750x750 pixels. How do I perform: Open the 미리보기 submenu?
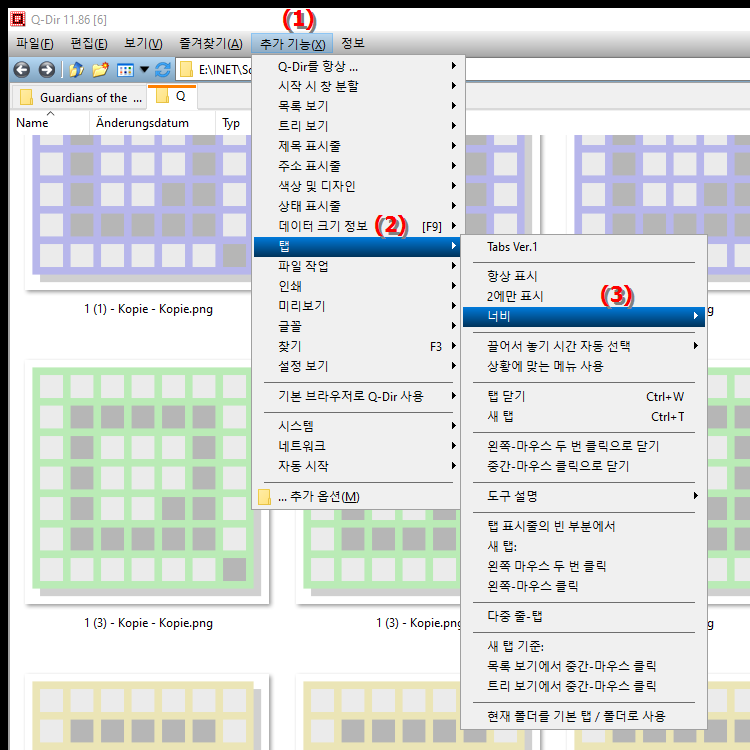pos(356,306)
